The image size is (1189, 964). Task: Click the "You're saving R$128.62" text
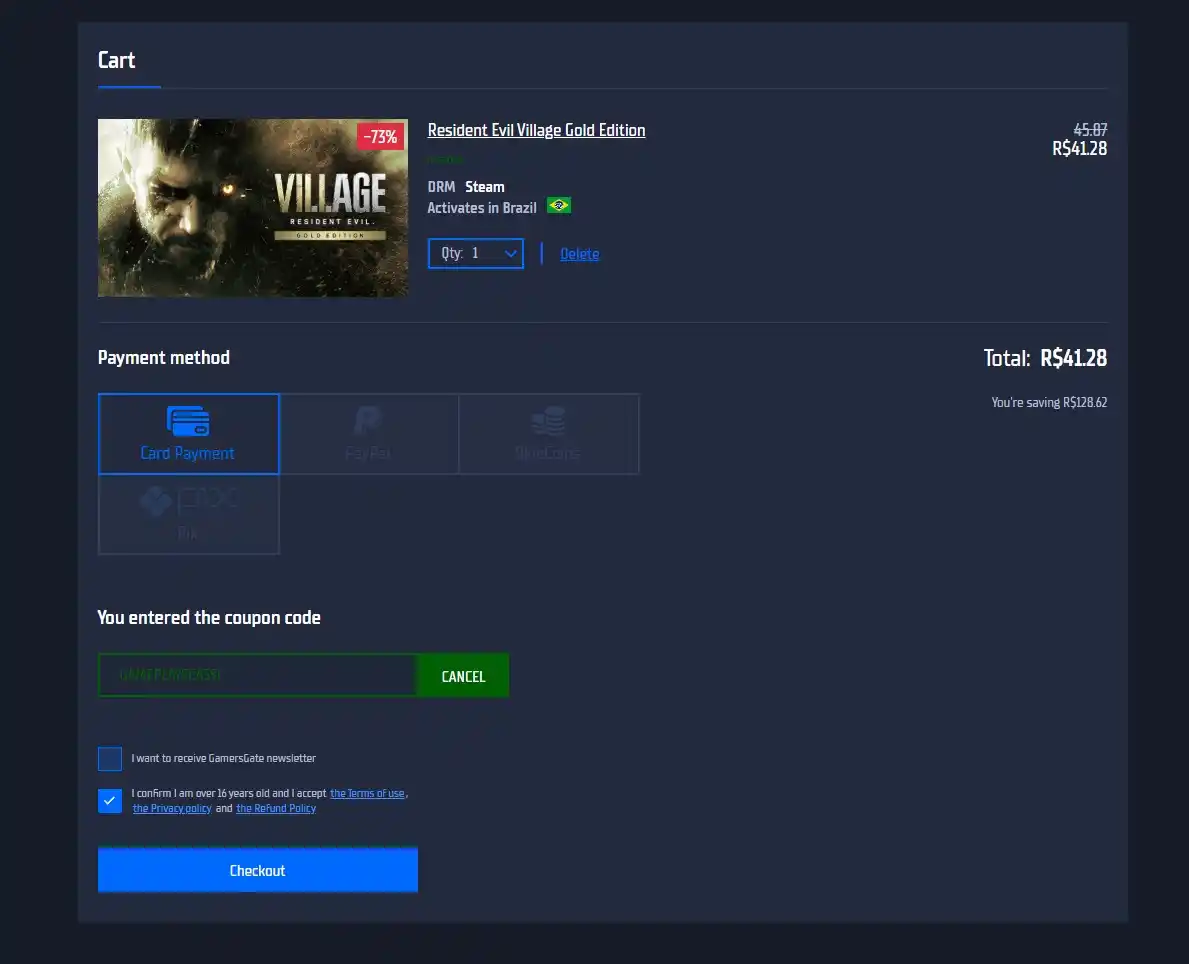point(1049,403)
